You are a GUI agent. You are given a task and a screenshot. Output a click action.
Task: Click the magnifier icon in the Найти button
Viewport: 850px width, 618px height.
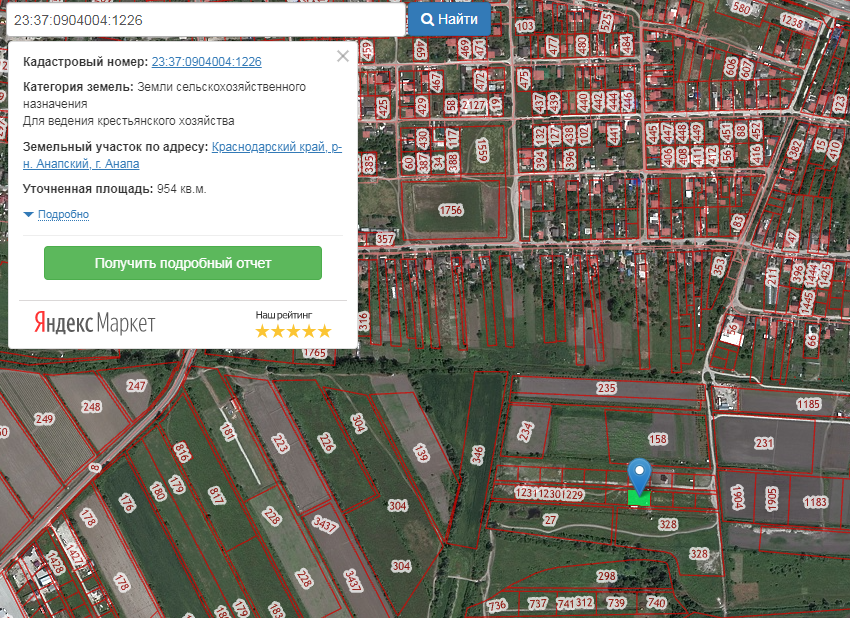tap(427, 20)
